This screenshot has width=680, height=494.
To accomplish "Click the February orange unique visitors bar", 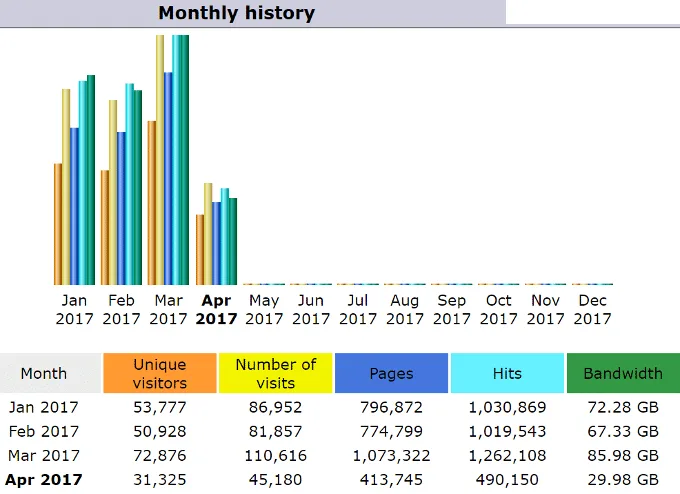I will [x=105, y=228].
